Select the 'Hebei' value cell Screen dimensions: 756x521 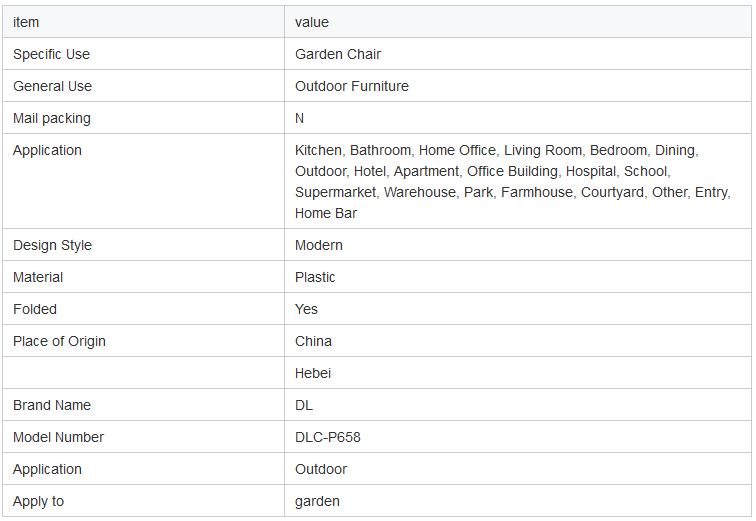[x=518, y=373]
